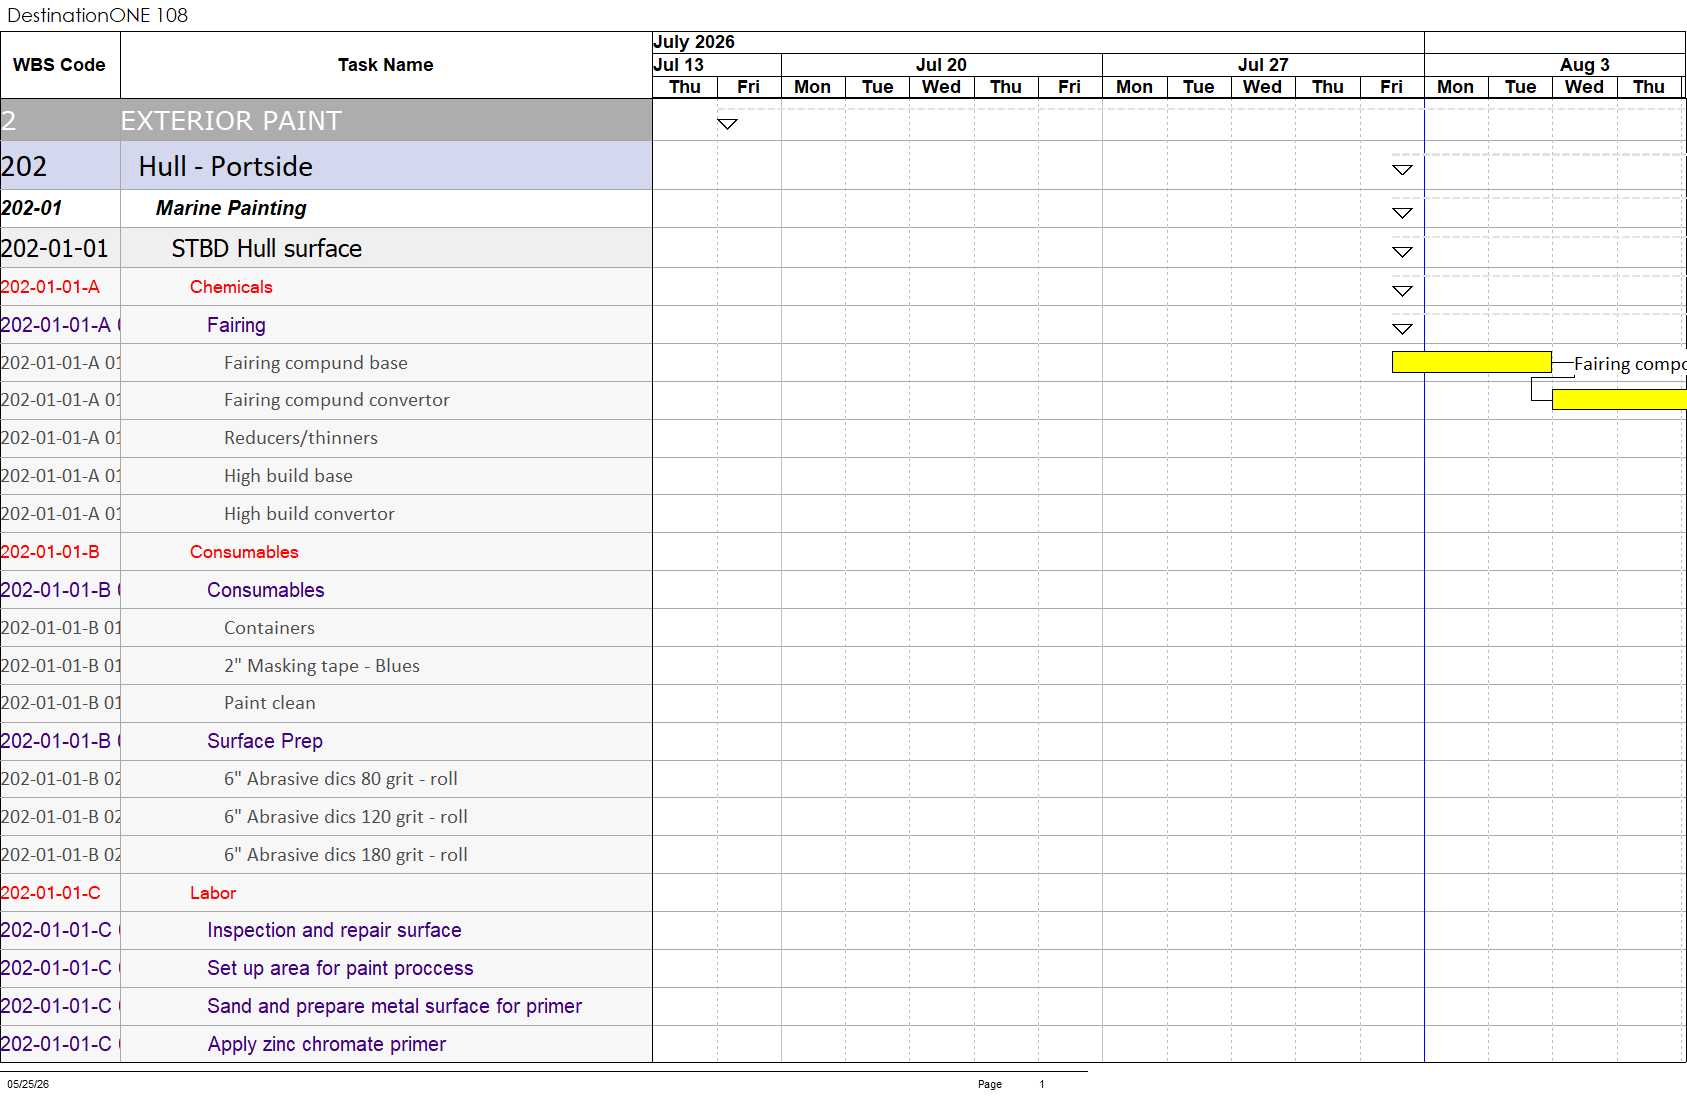
Task: Click the Fairing compo bar label in chart
Action: 1630,364
